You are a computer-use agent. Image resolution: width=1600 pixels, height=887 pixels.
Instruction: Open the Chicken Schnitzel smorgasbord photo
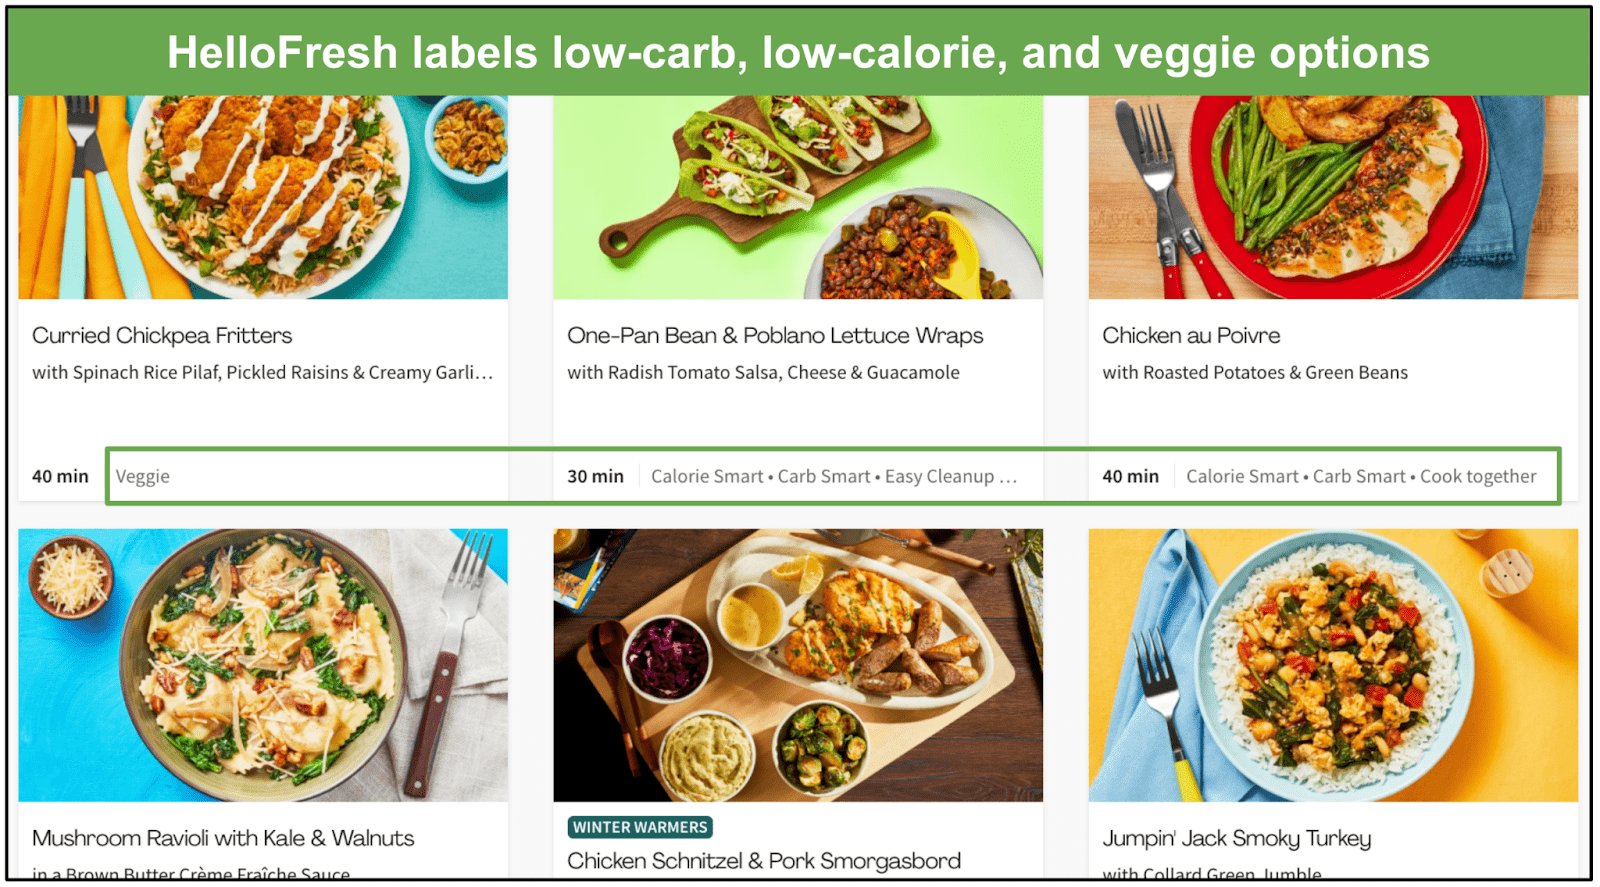point(798,665)
